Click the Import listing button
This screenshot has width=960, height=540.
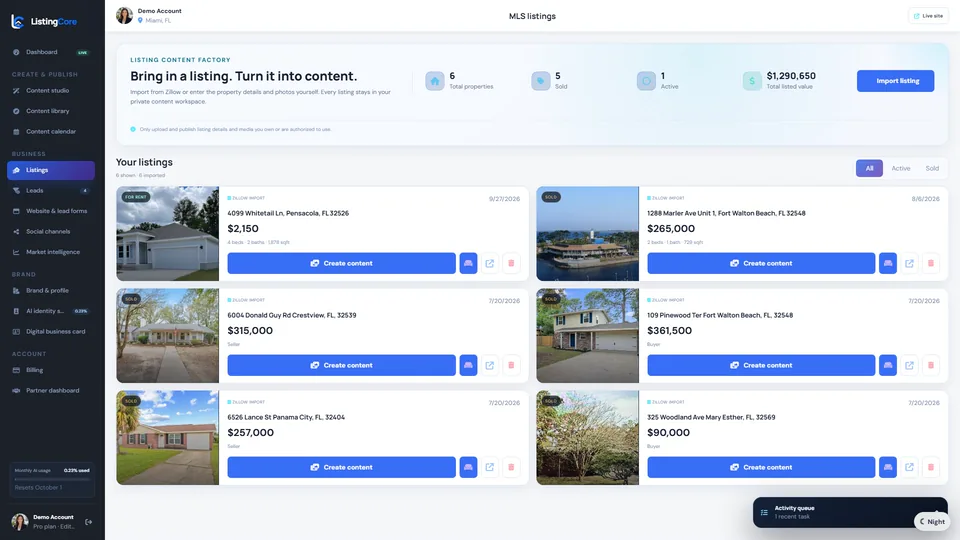coord(895,81)
